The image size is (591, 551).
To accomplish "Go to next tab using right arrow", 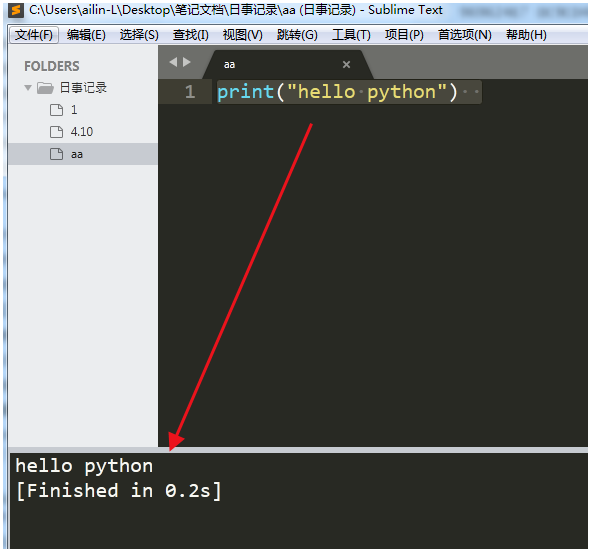I will click(x=187, y=62).
